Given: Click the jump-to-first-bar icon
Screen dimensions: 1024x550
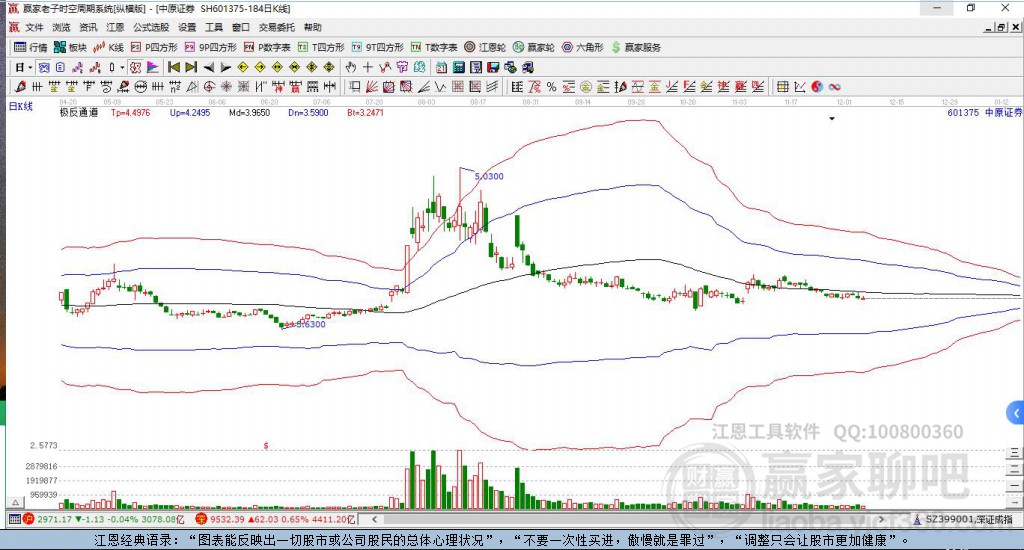Looking at the screenshot, I should (x=174, y=67).
